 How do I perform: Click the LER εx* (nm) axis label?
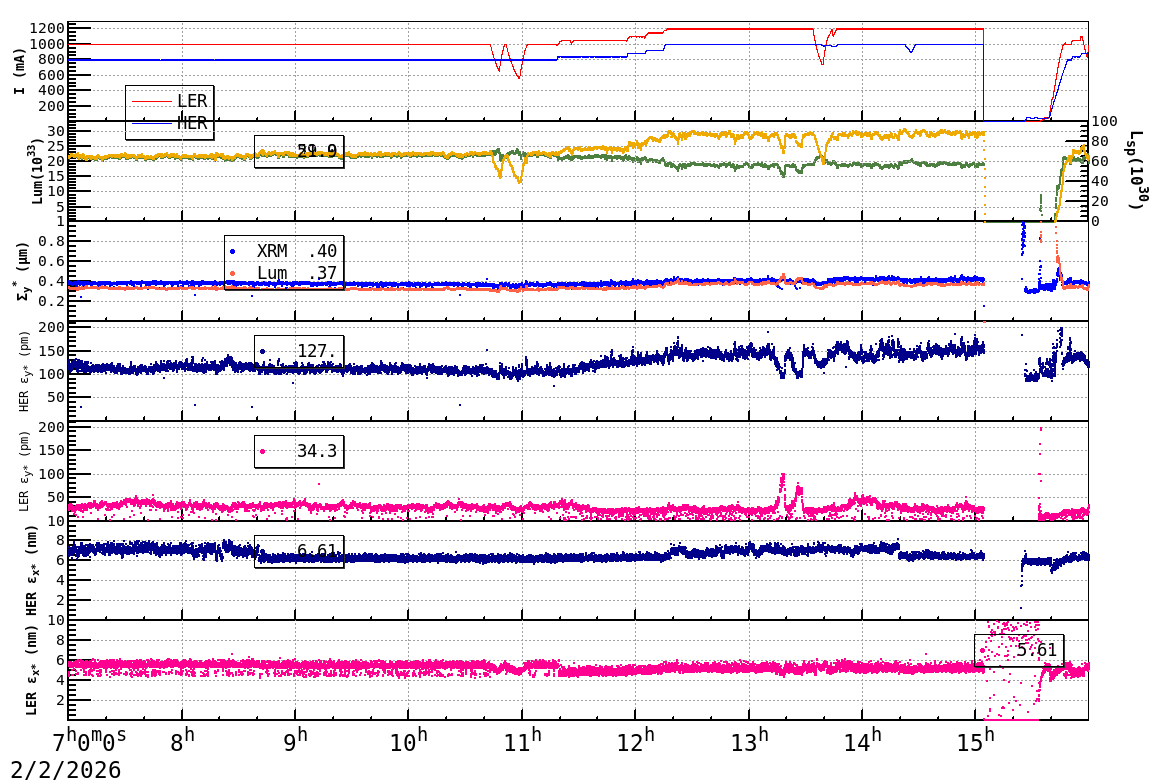32,670
